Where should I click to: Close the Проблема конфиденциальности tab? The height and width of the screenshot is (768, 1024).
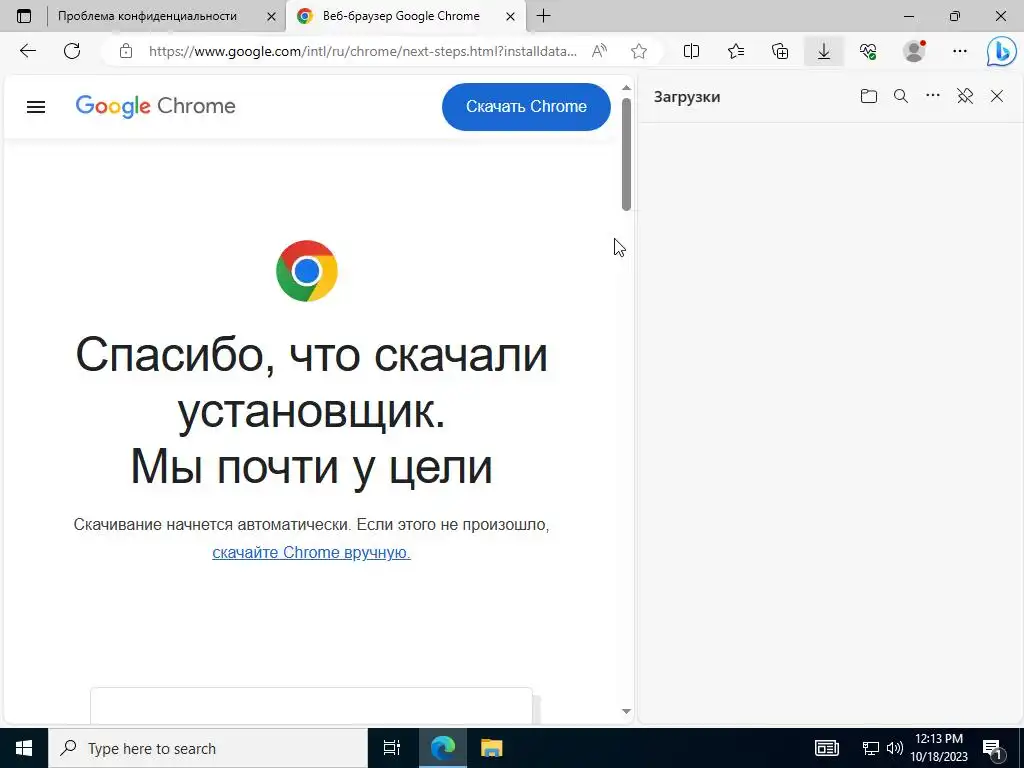tap(271, 16)
